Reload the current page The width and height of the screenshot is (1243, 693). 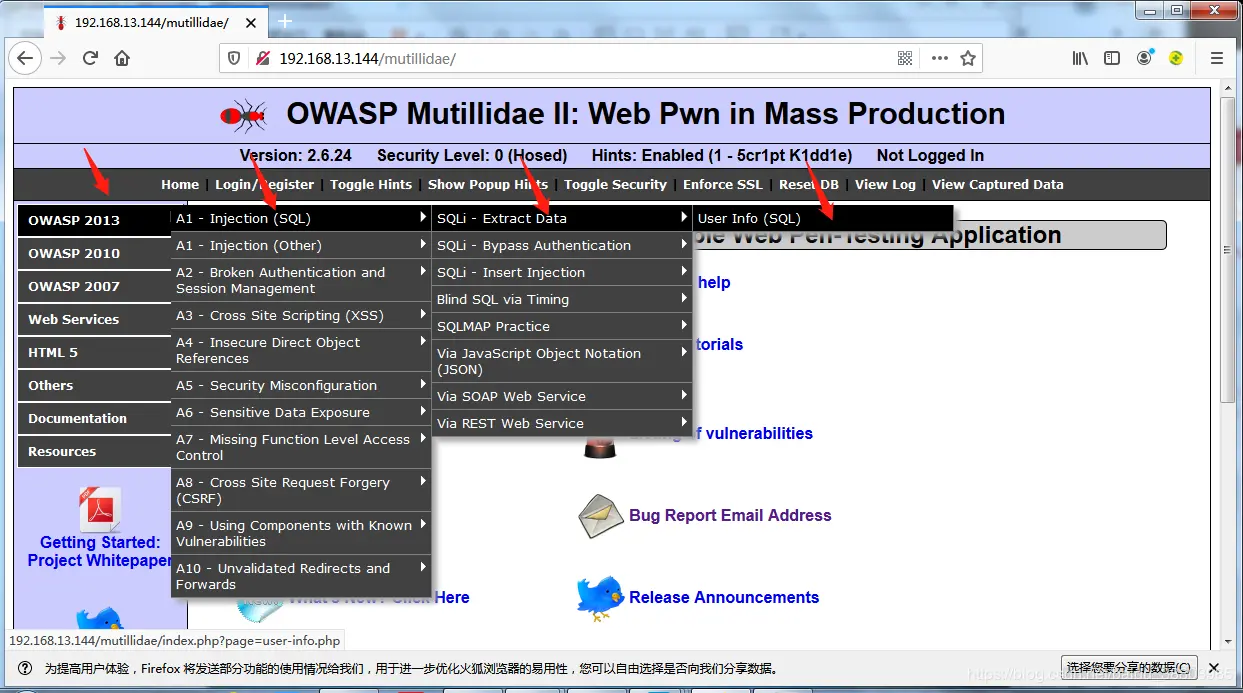point(90,58)
